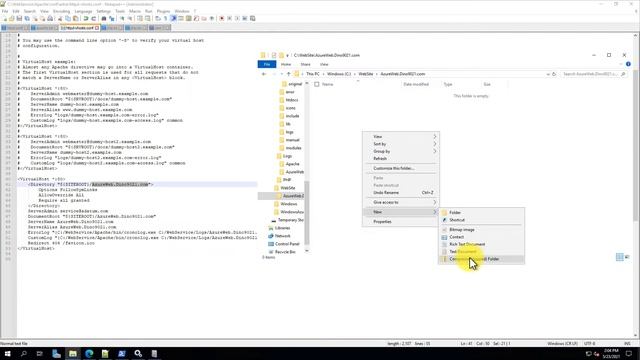Viewport: 640px width, 360px height.
Task: Click the Notepad++ editor vertical scrollbar
Action: pos(636,186)
